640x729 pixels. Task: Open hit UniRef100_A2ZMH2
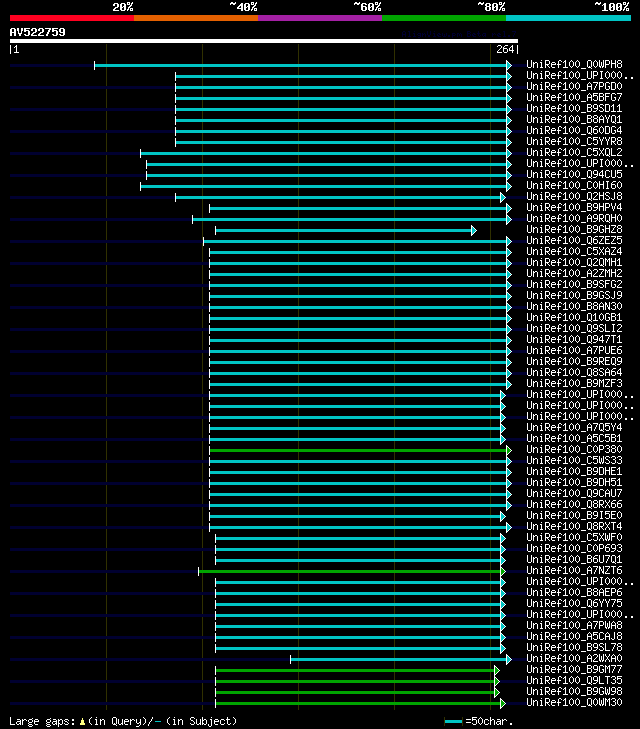click(574, 273)
